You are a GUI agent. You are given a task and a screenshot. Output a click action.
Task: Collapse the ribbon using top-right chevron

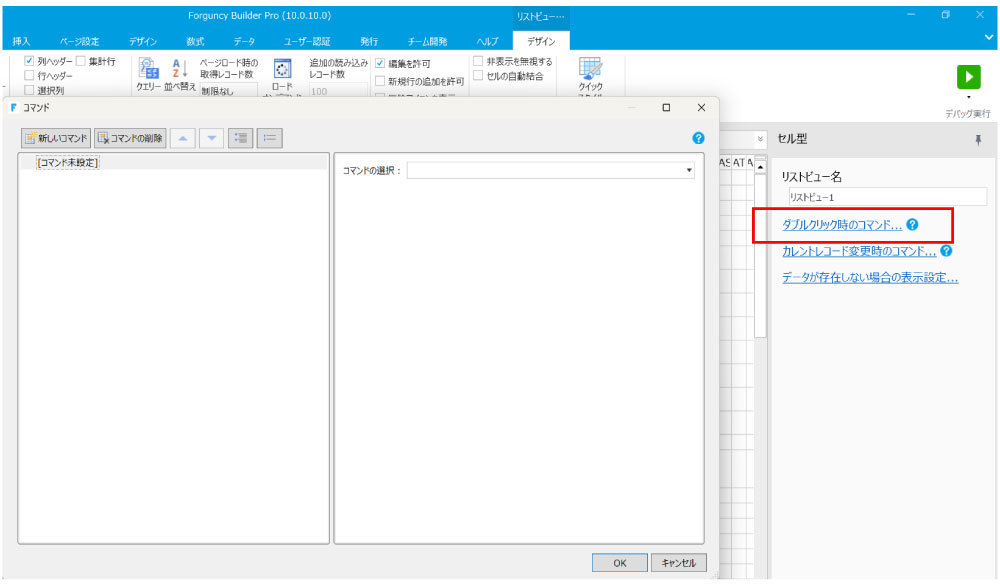[x=989, y=37]
